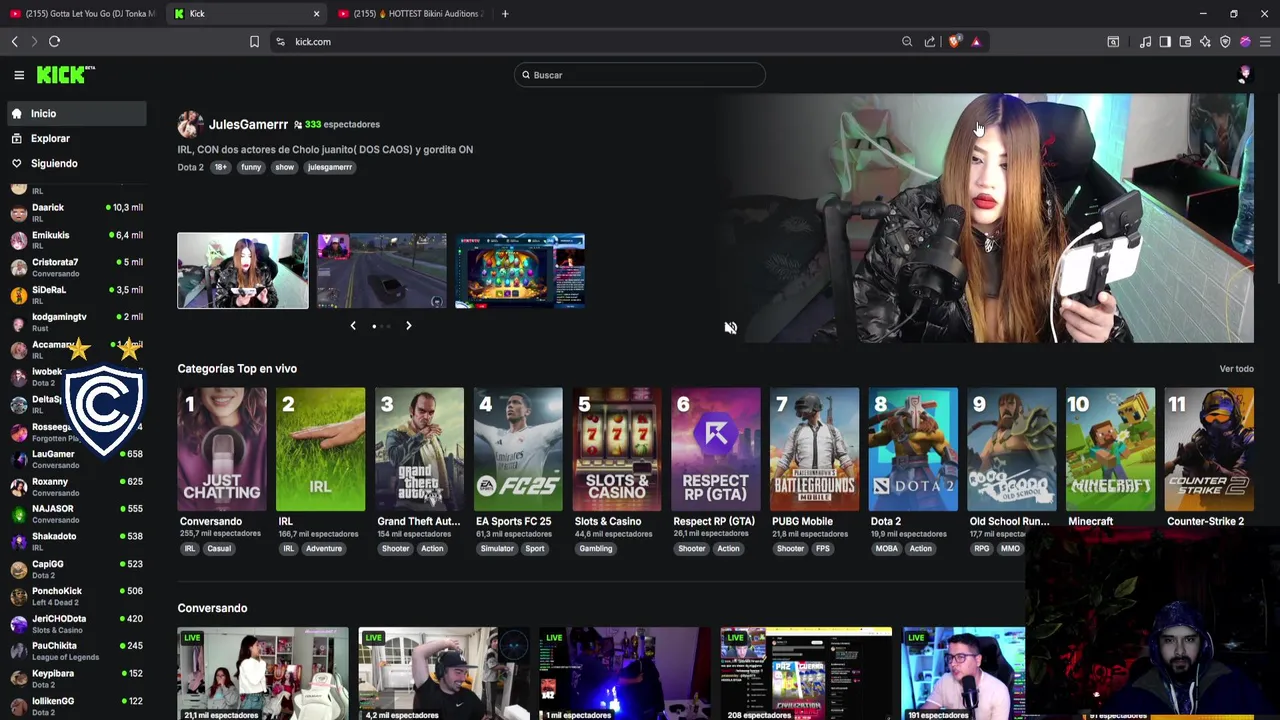Image resolution: width=1280 pixels, height=720 pixels.
Task: Open Brave Shields lion icon
Action: coord(954,42)
